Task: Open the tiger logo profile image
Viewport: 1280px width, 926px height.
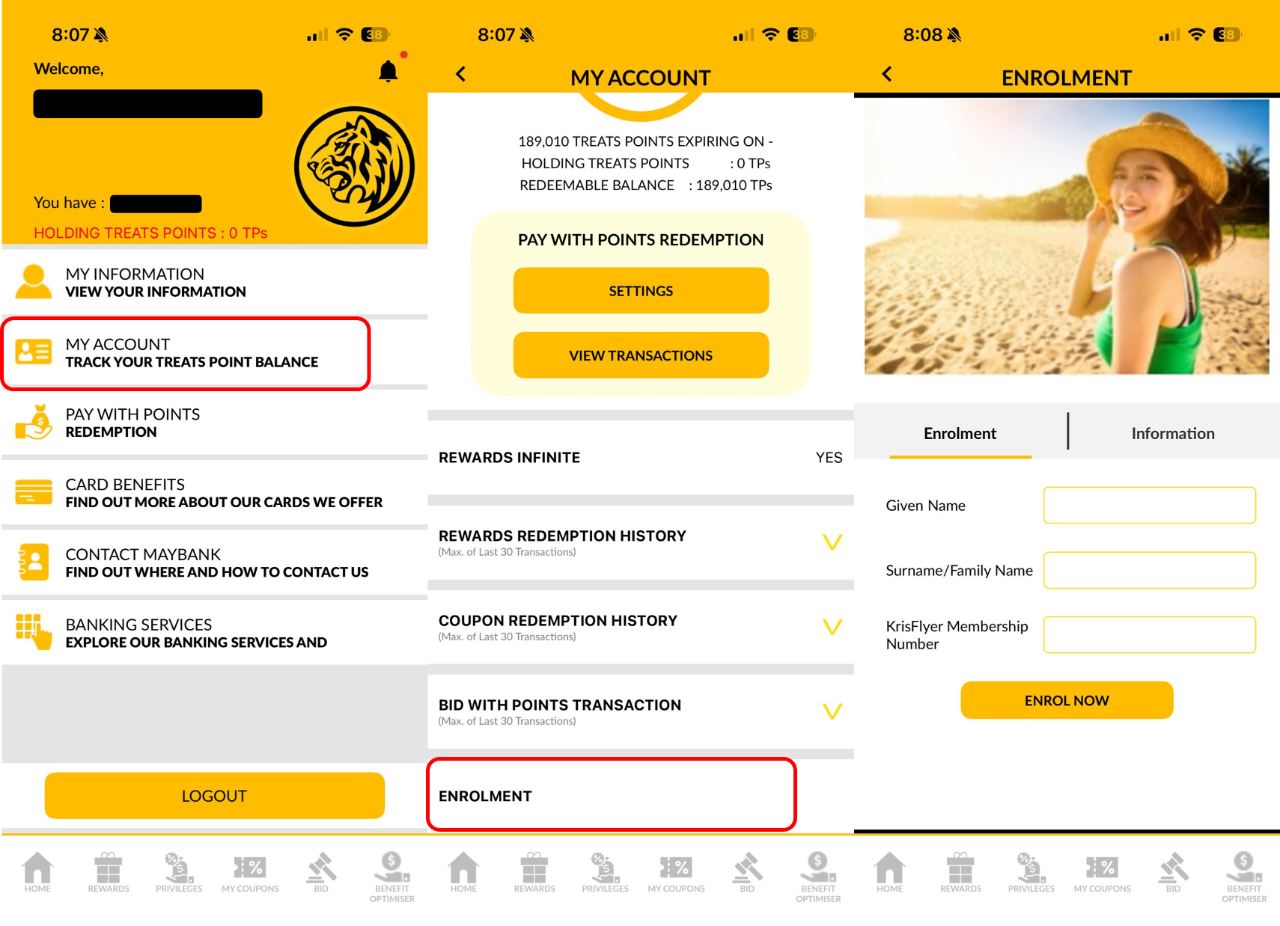Action: tap(354, 164)
